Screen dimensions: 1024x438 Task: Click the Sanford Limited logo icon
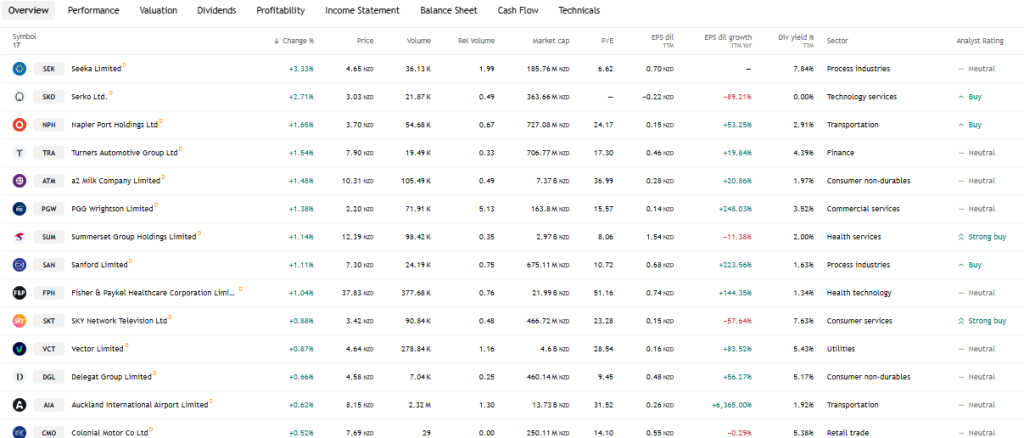(20, 265)
